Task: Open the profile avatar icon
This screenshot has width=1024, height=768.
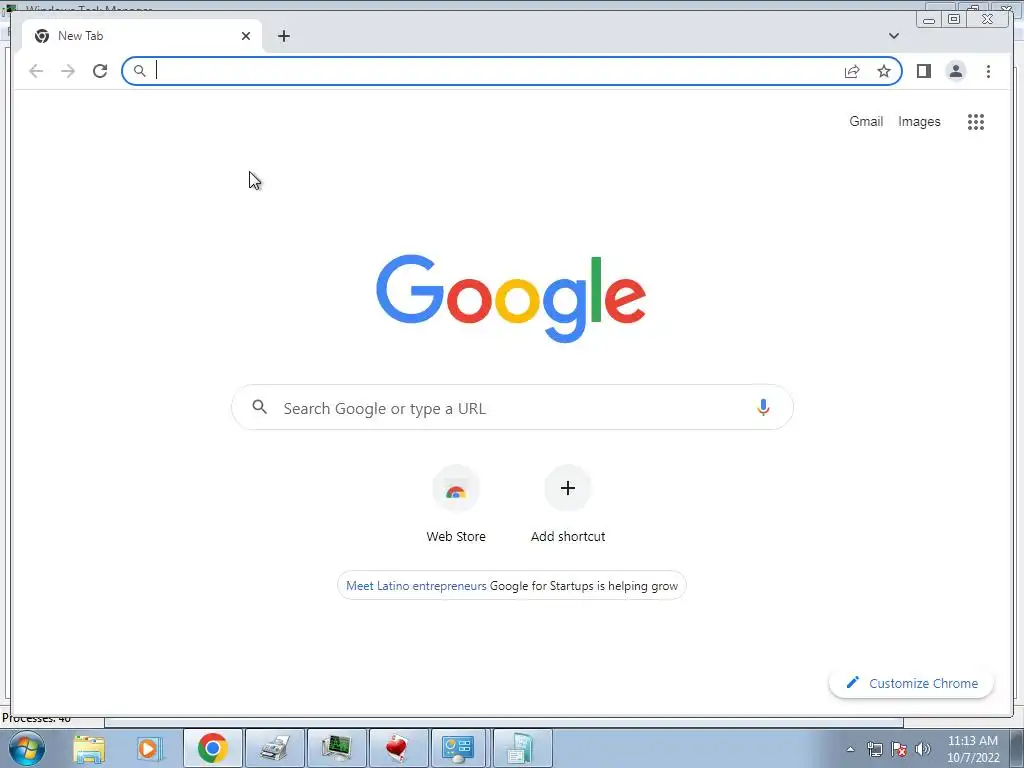Action: (x=955, y=71)
